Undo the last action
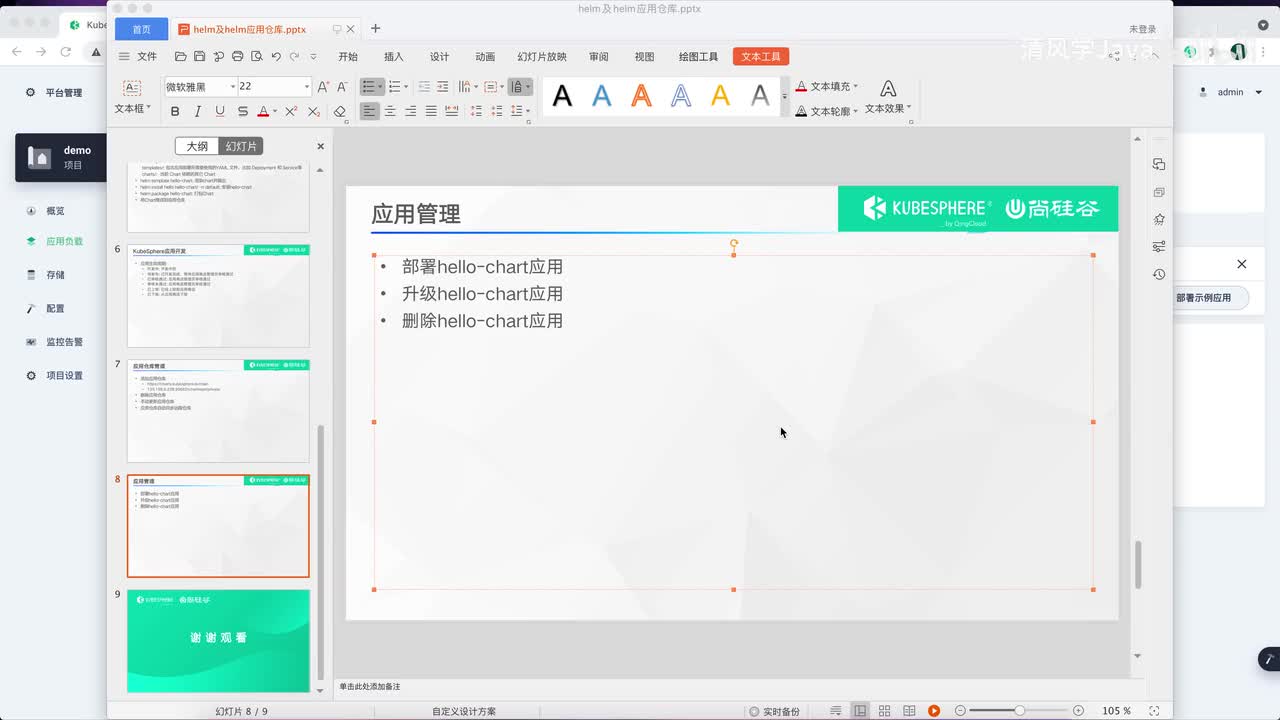Screen dimensions: 1280x720 (276, 57)
